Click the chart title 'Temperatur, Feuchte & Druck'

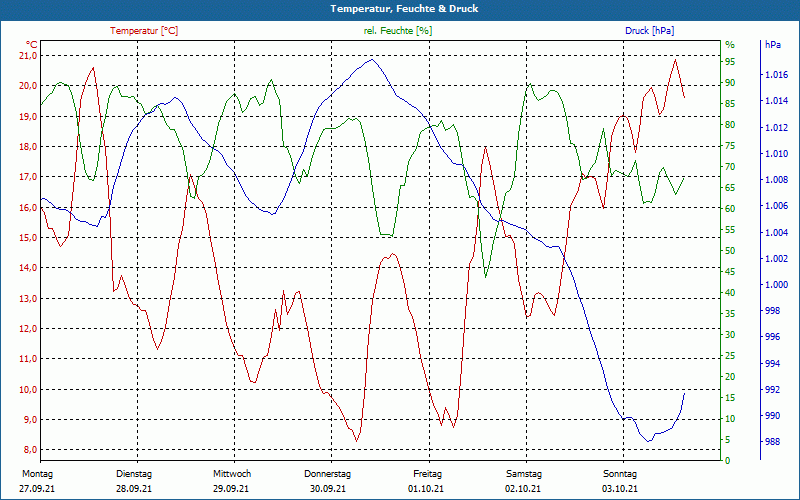tap(404, 9)
